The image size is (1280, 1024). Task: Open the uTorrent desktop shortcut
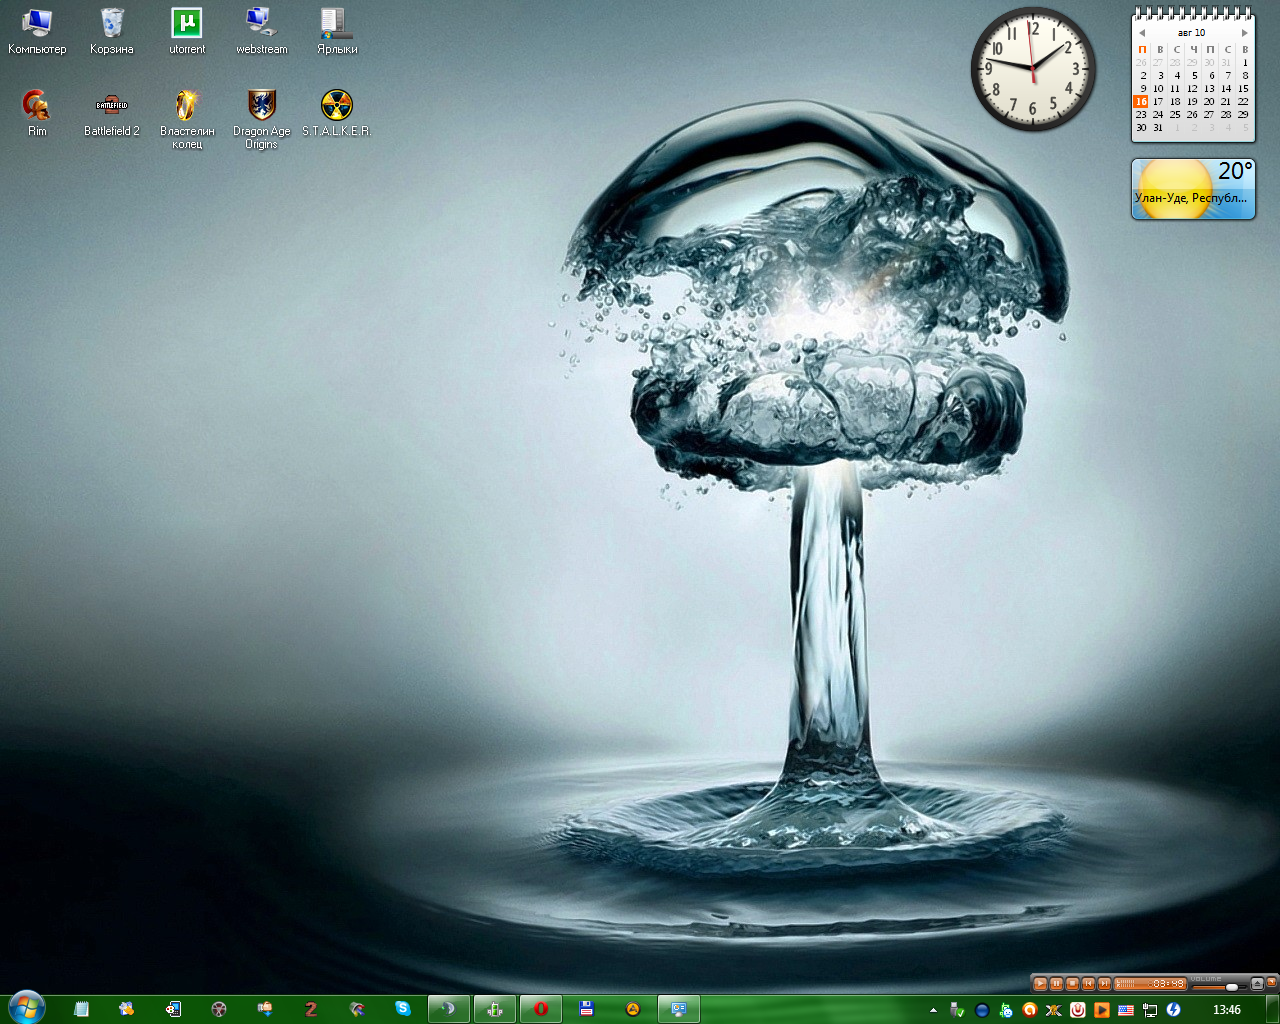[x=187, y=24]
